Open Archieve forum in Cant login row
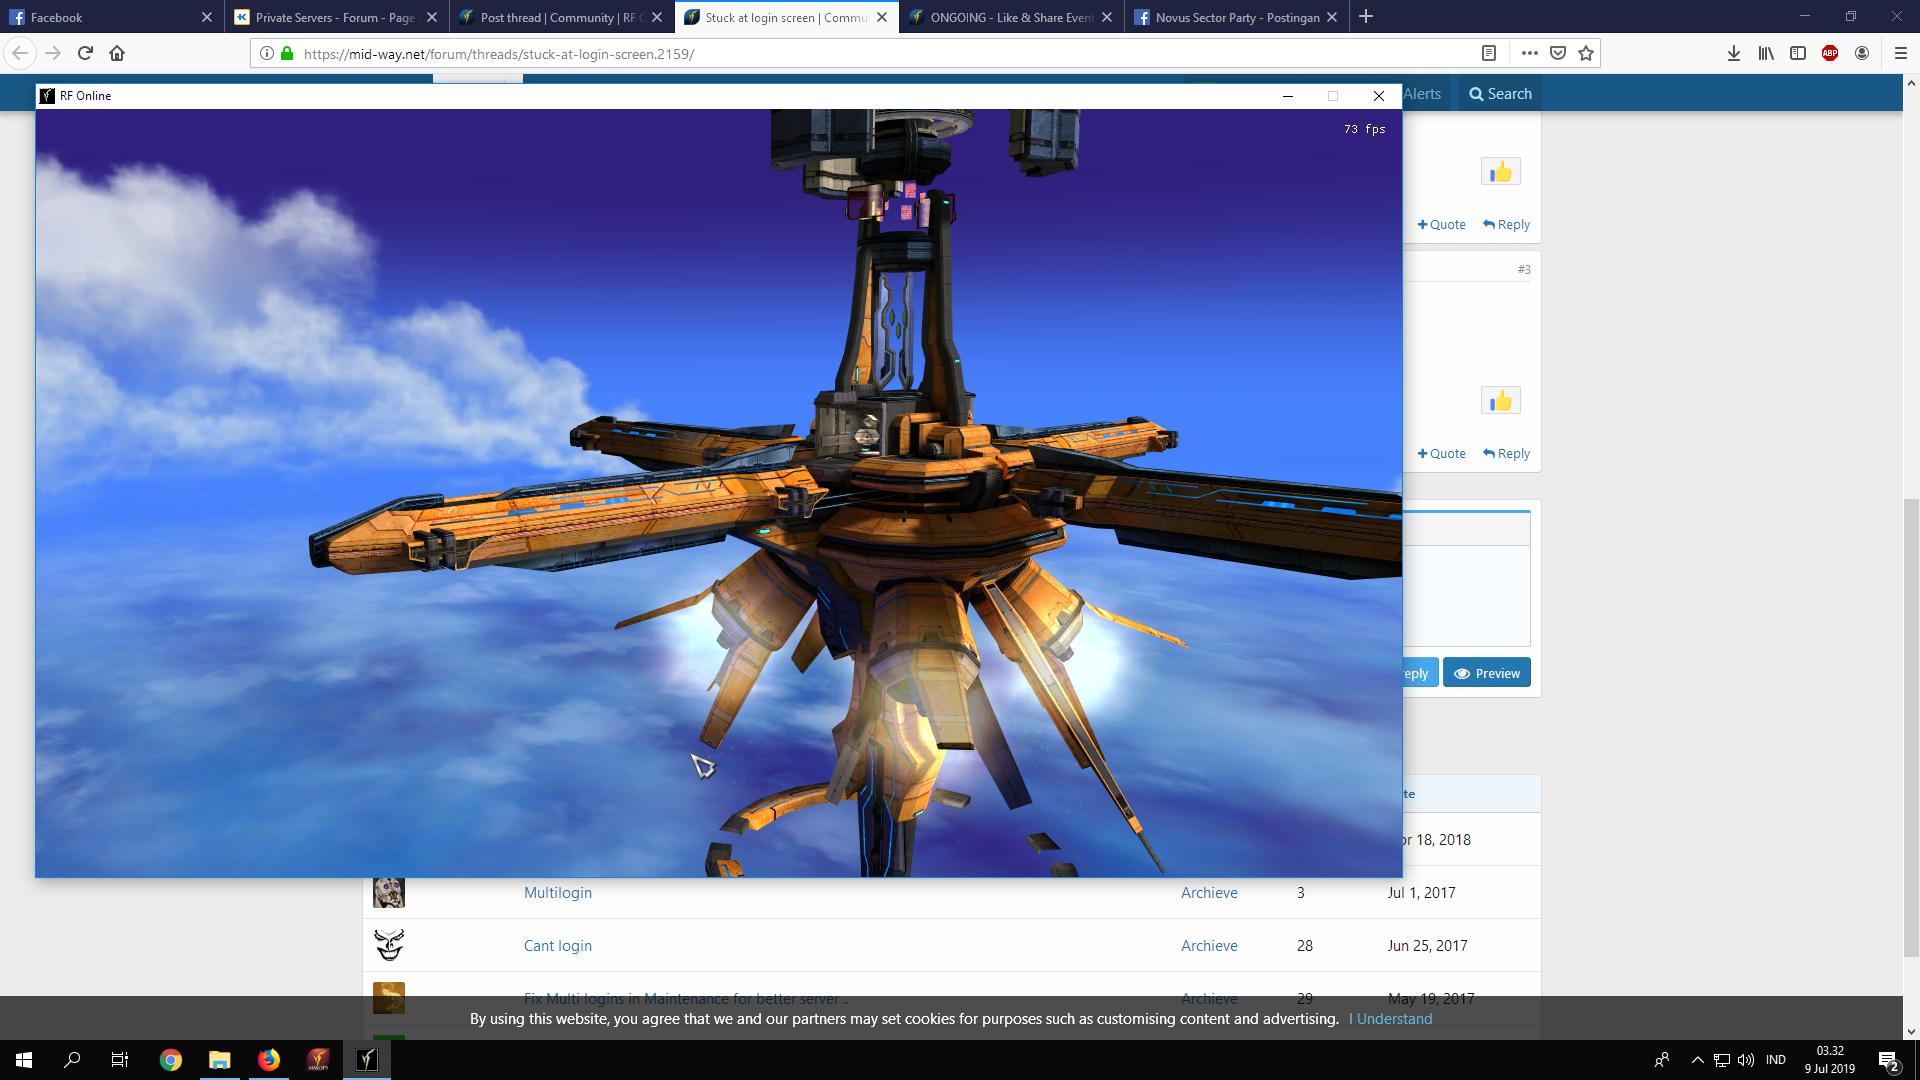This screenshot has height=1080, width=1920. click(x=1209, y=946)
